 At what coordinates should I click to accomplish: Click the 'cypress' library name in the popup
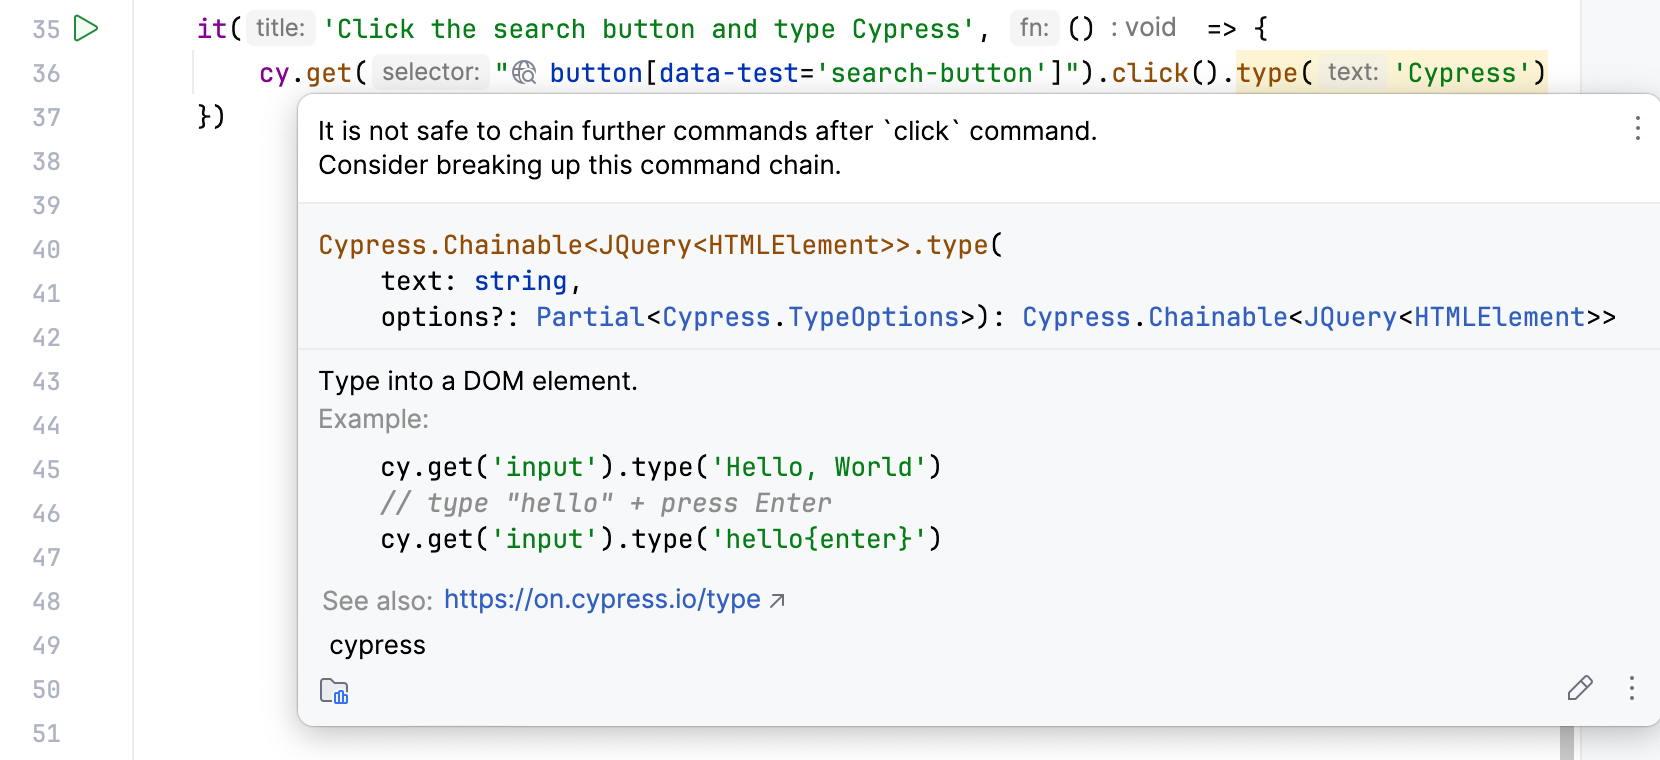377,645
